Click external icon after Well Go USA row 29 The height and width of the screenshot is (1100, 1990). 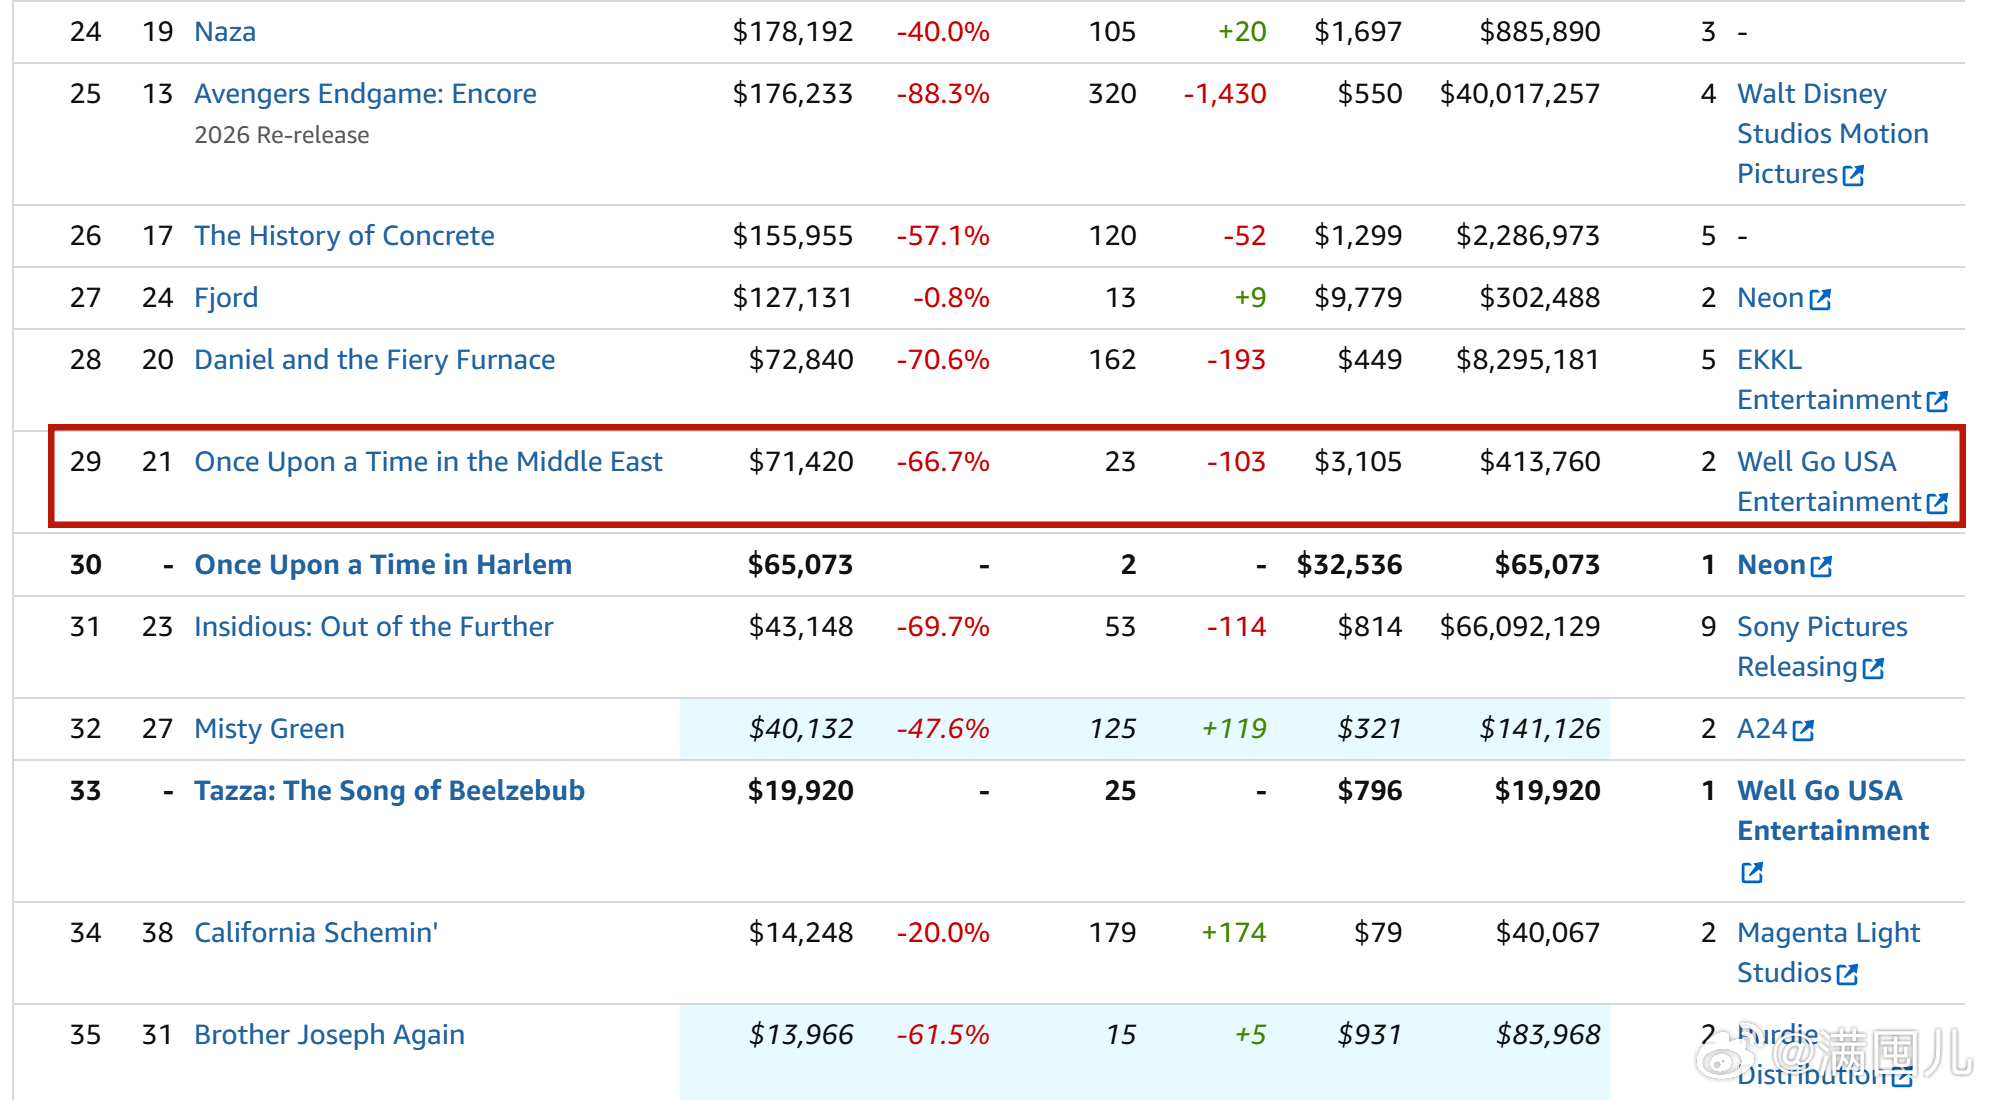pyautogui.click(x=1937, y=503)
